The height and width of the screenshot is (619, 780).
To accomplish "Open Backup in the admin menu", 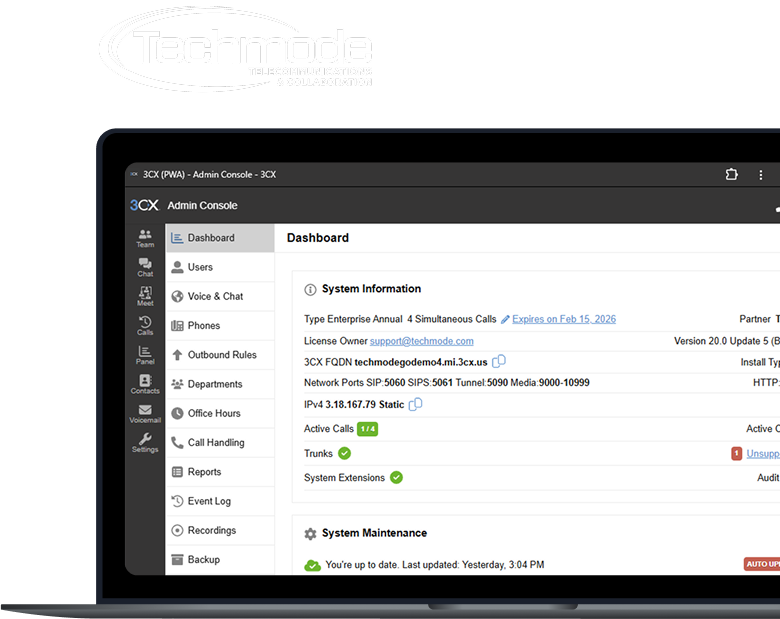I will pos(220,560).
